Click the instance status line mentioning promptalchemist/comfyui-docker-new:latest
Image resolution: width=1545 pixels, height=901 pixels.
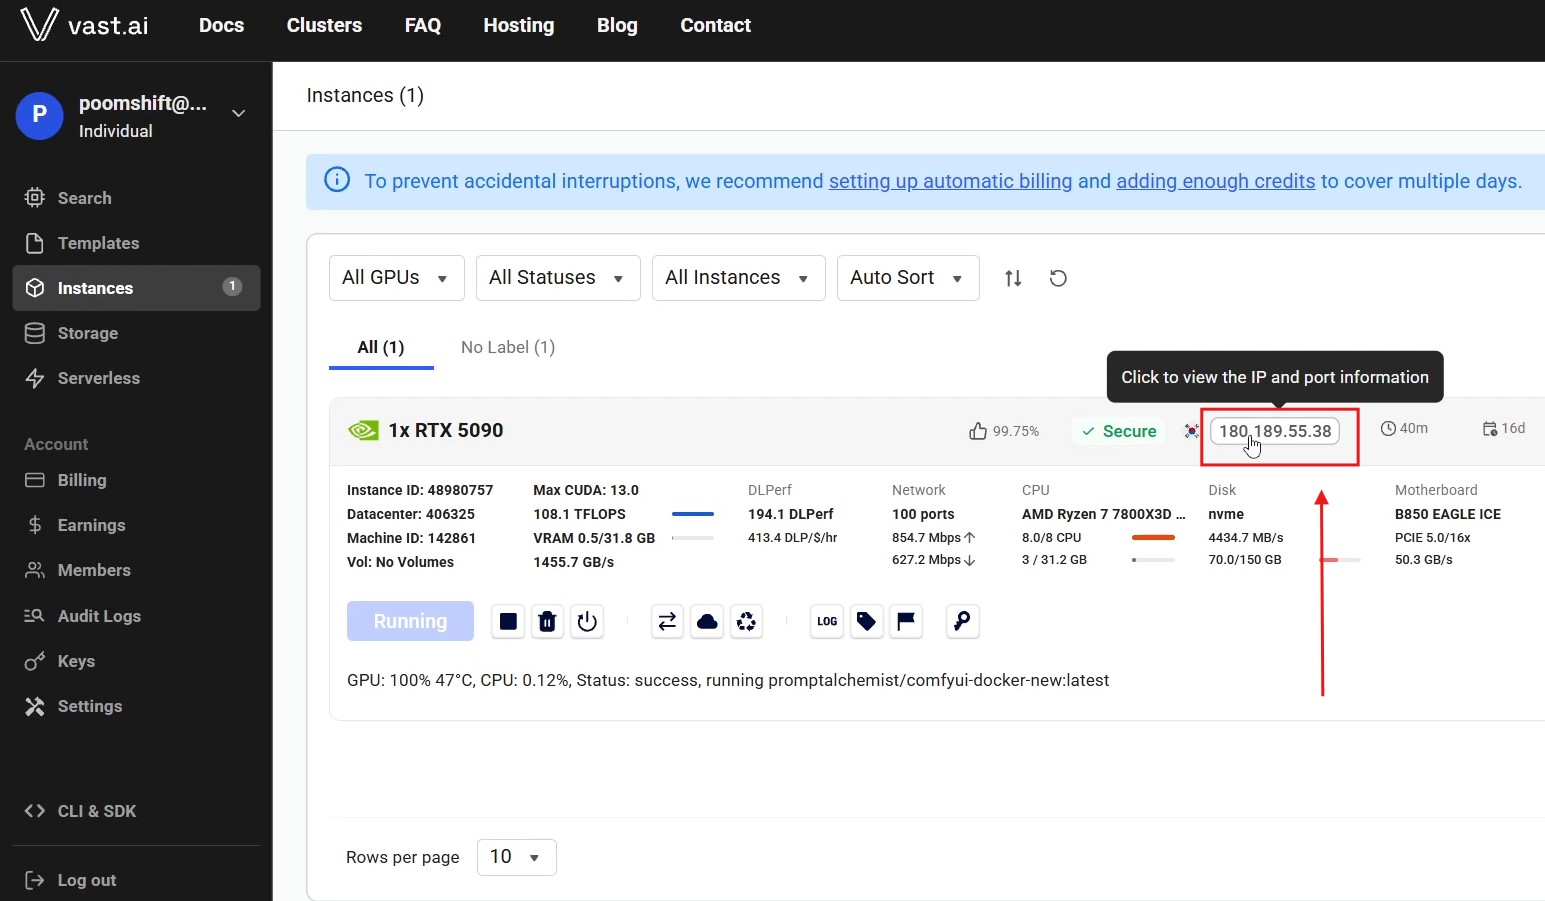(728, 680)
